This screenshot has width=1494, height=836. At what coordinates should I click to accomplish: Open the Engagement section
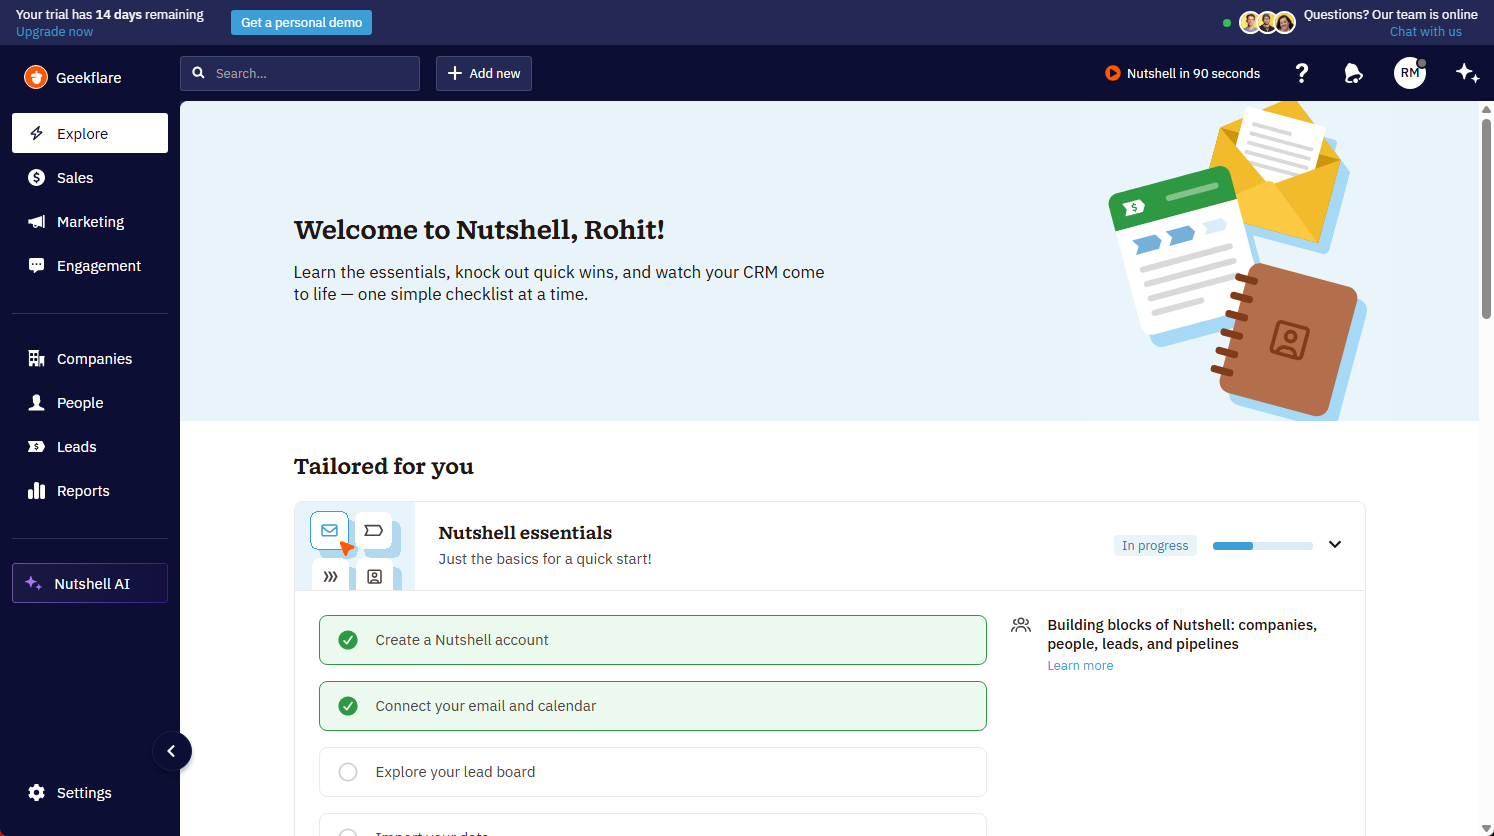[x=90, y=265]
